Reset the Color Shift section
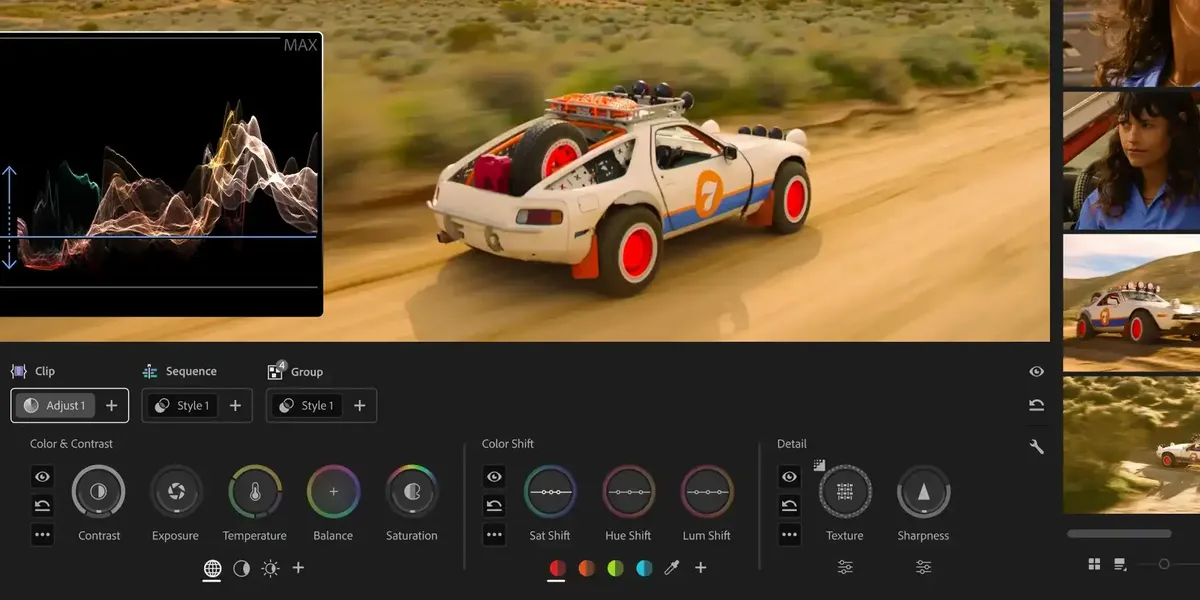 tap(494, 506)
